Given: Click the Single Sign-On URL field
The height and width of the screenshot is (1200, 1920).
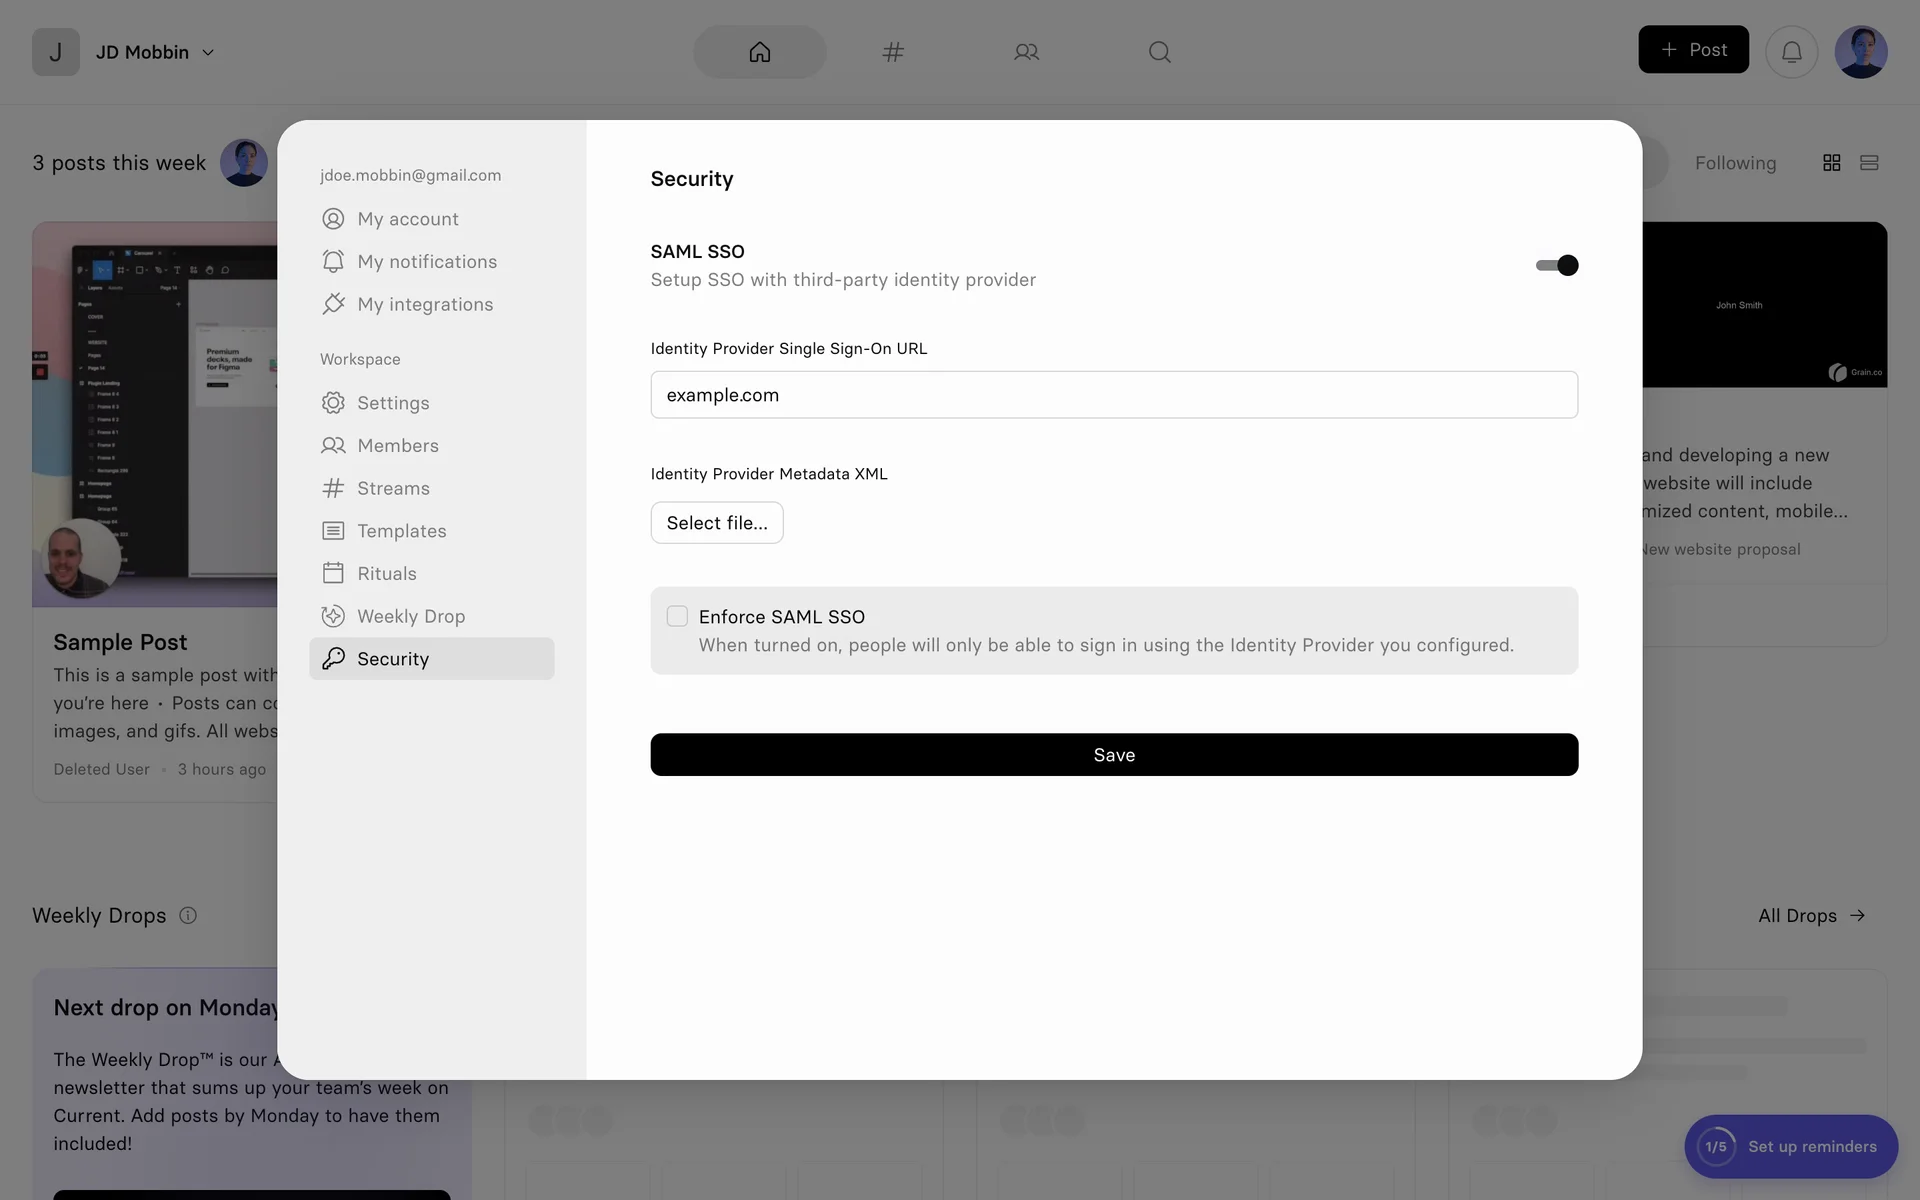Looking at the screenshot, I should tap(1113, 395).
